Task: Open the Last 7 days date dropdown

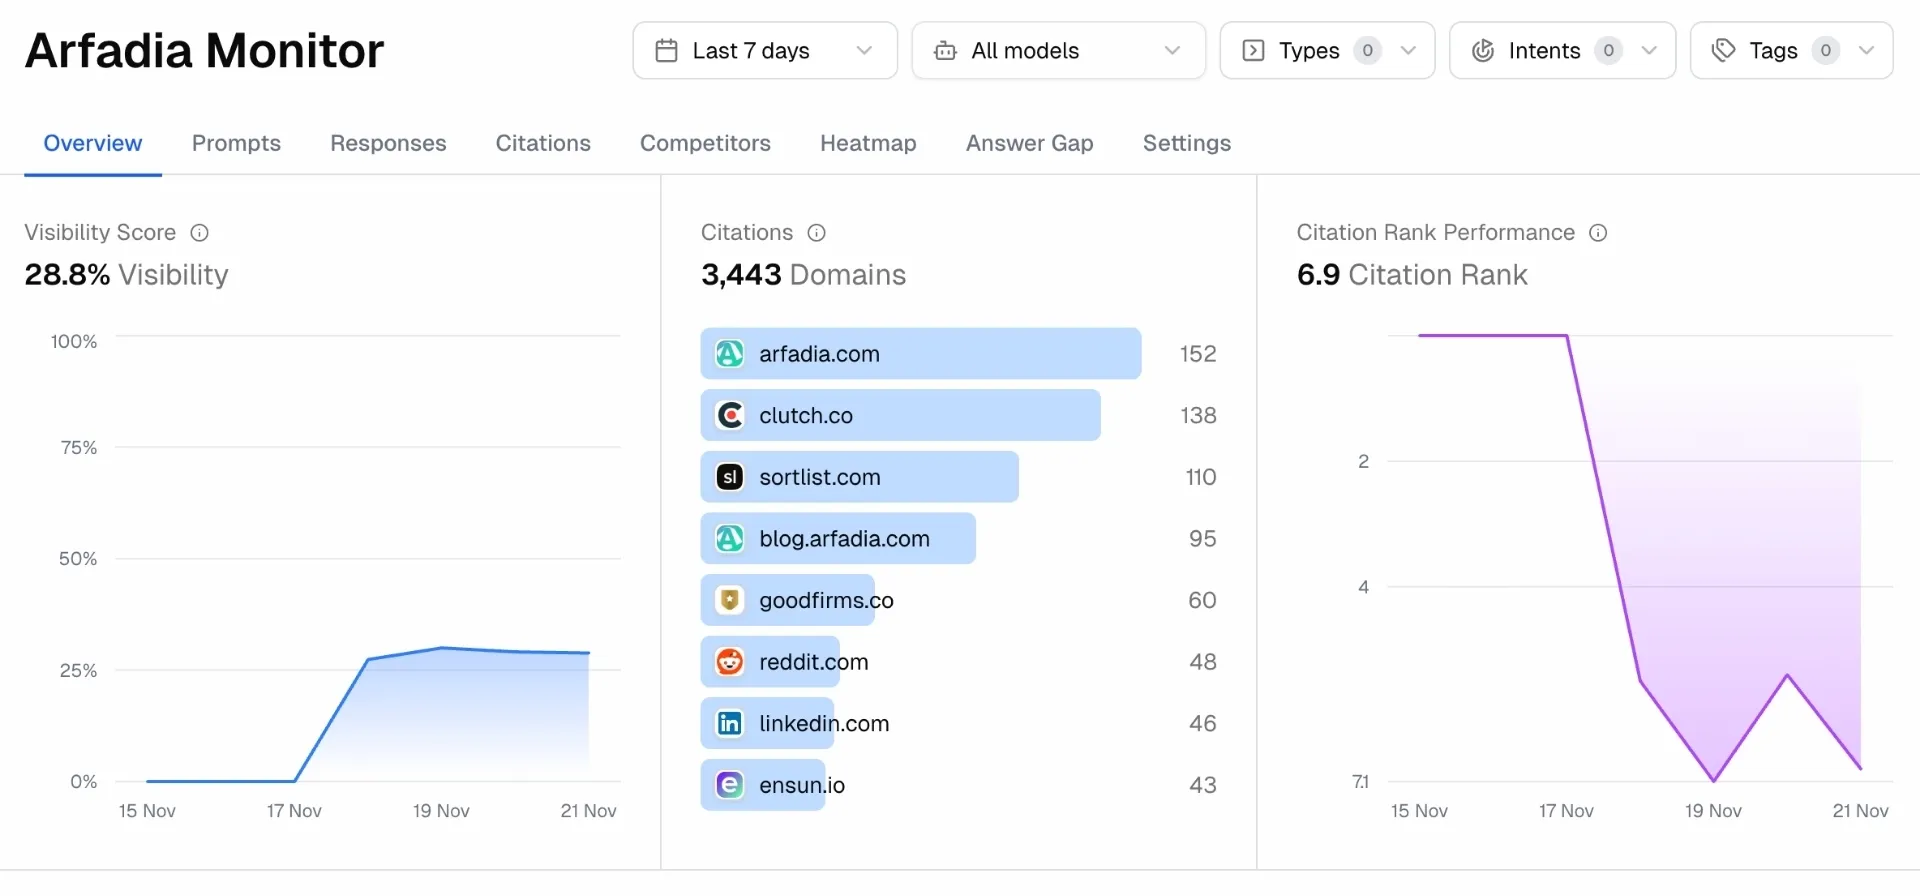Action: pos(765,50)
